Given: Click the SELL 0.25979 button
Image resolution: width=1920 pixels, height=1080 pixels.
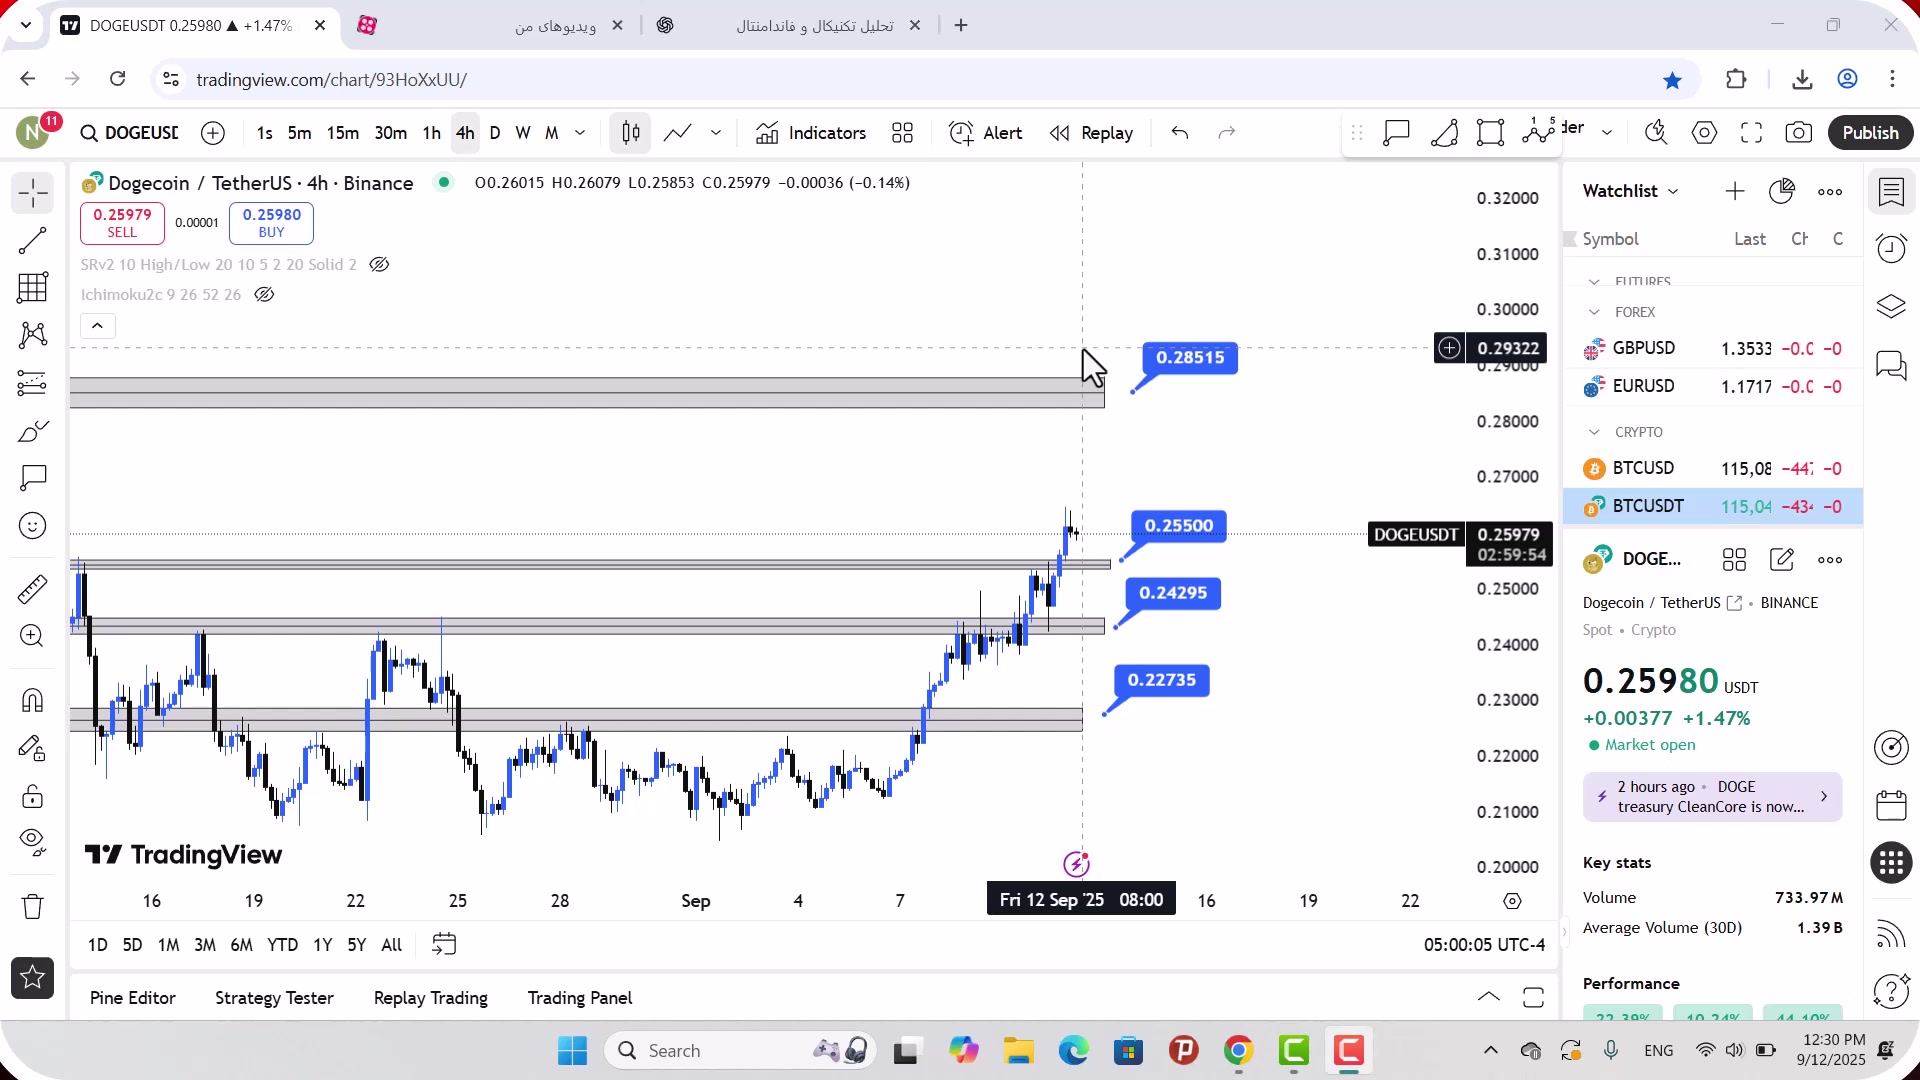Looking at the screenshot, I should (x=122, y=223).
